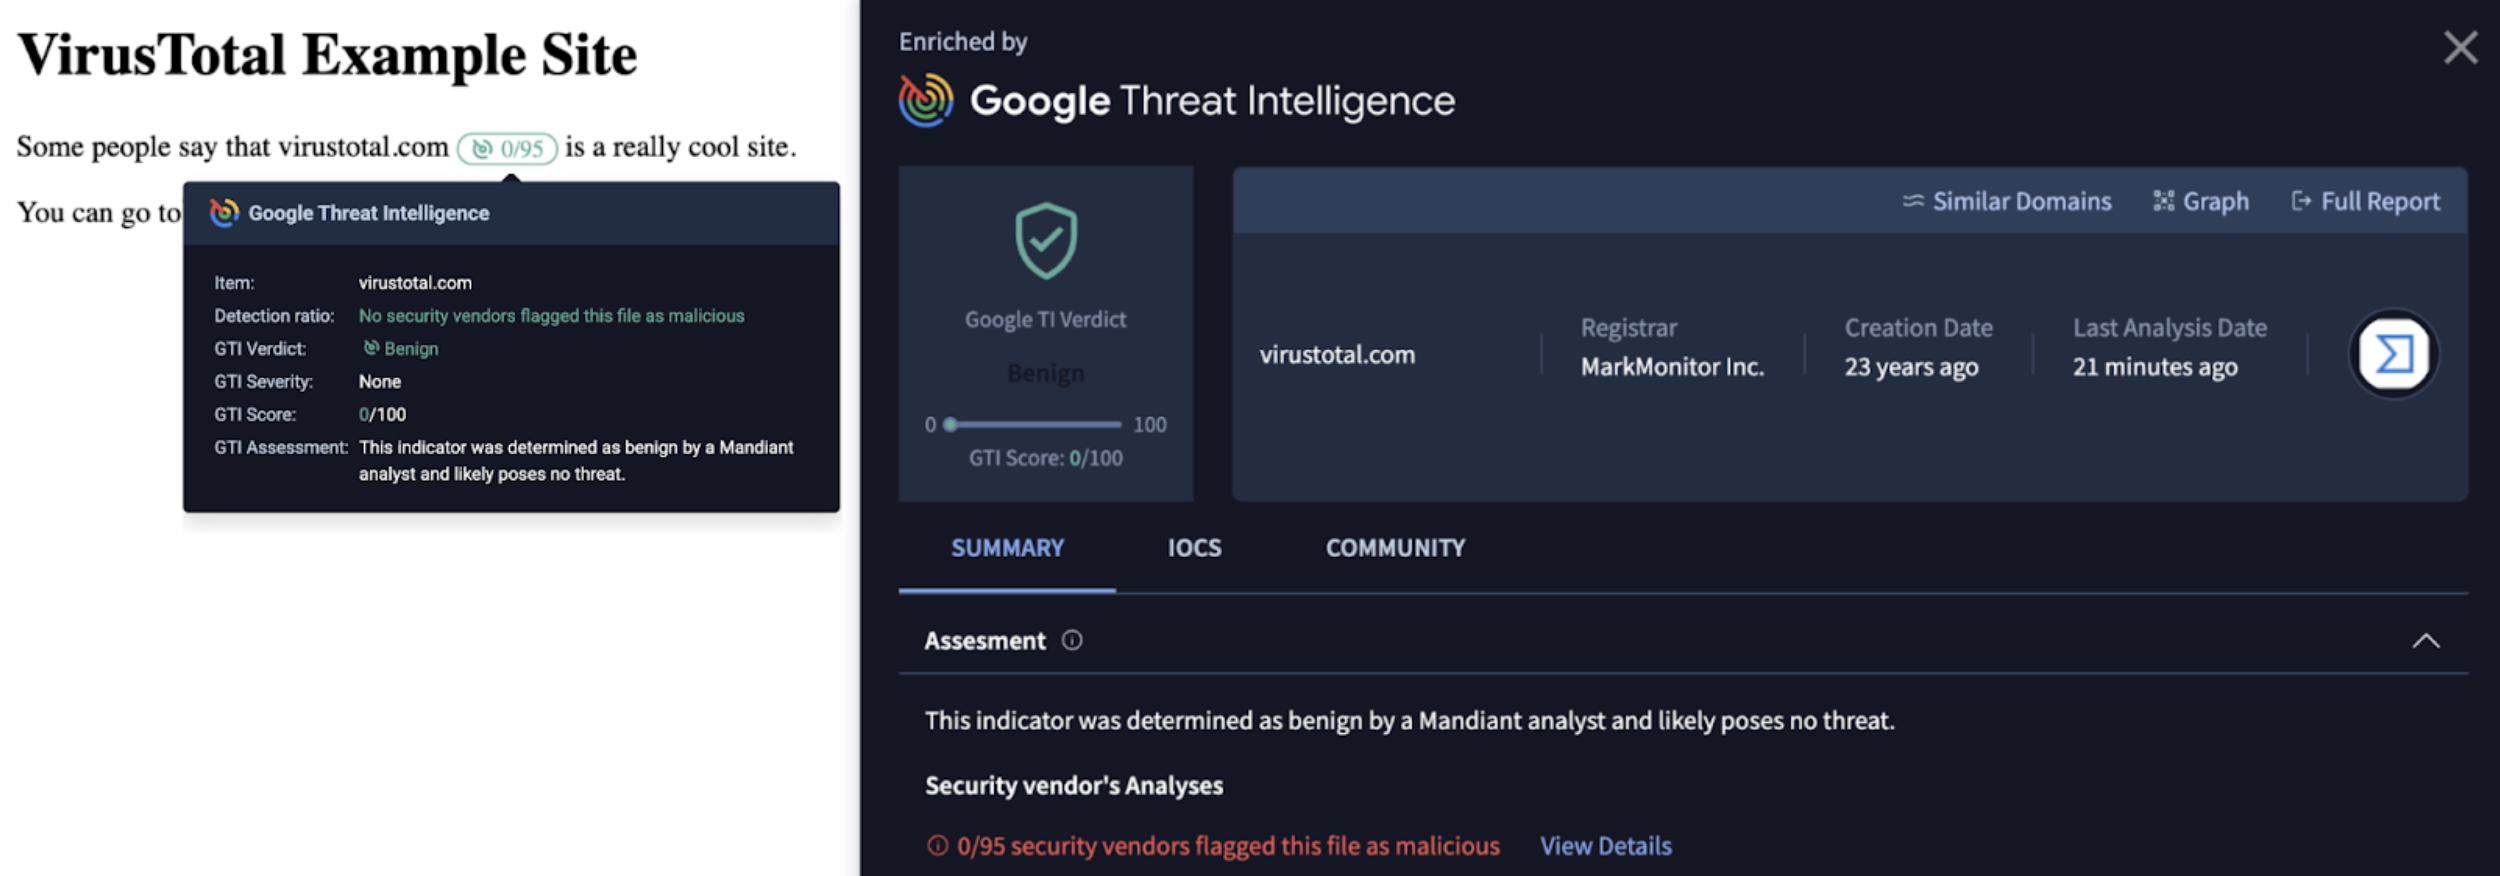Open the Graph view link
Viewport: 2500px width, 876px height.
click(x=2200, y=202)
